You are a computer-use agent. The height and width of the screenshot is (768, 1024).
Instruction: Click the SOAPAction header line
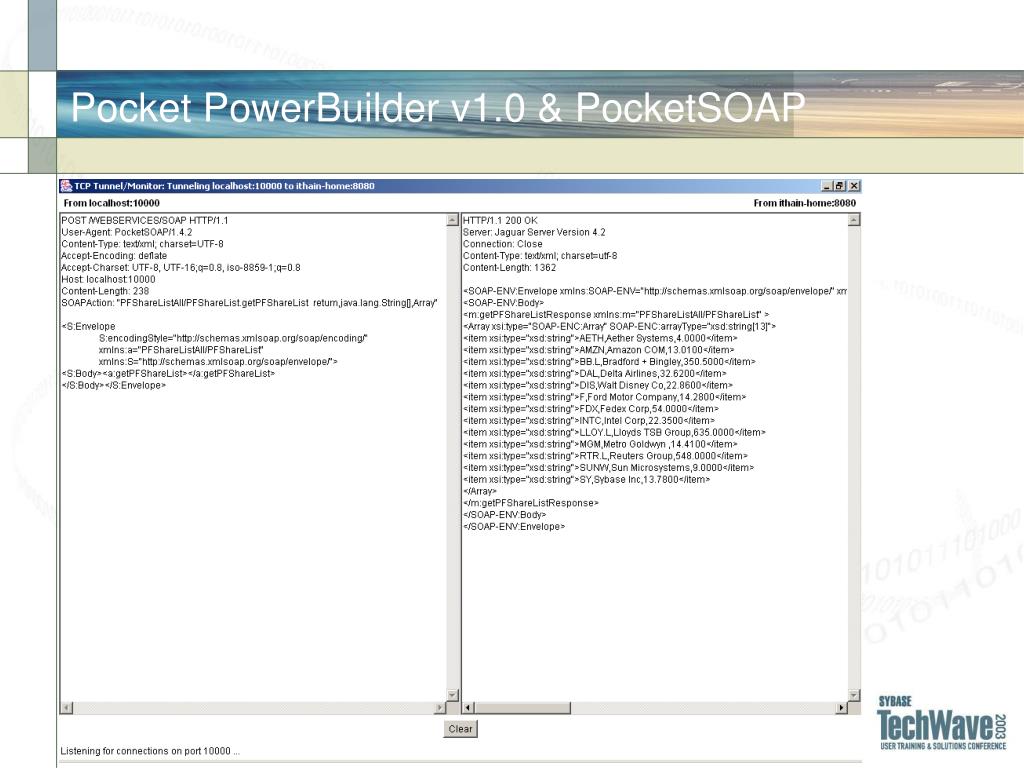coord(249,303)
